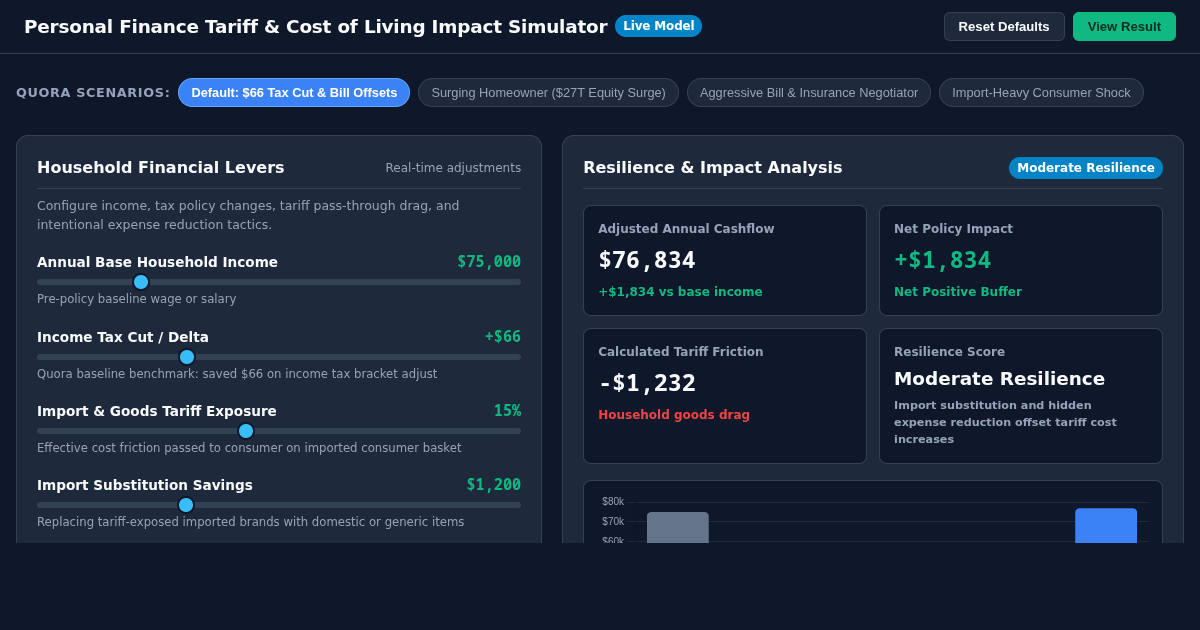Click the $76,834 adjusted cashflow figure
The width and height of the screenshot is (1200, 630).
pos(647,260)
